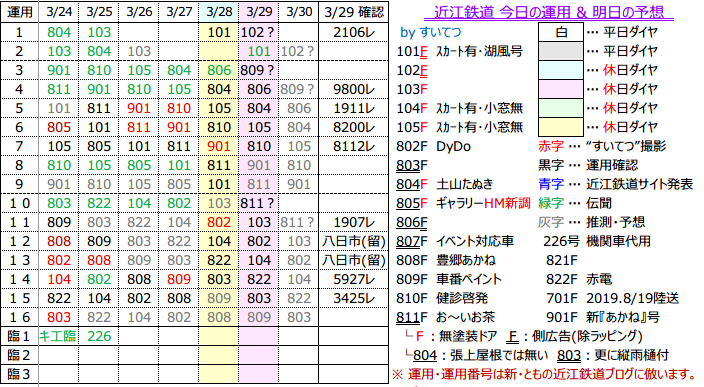The image size is (704, 387).
Task: Click the 8112レ cell
Action: coord(354,146)
